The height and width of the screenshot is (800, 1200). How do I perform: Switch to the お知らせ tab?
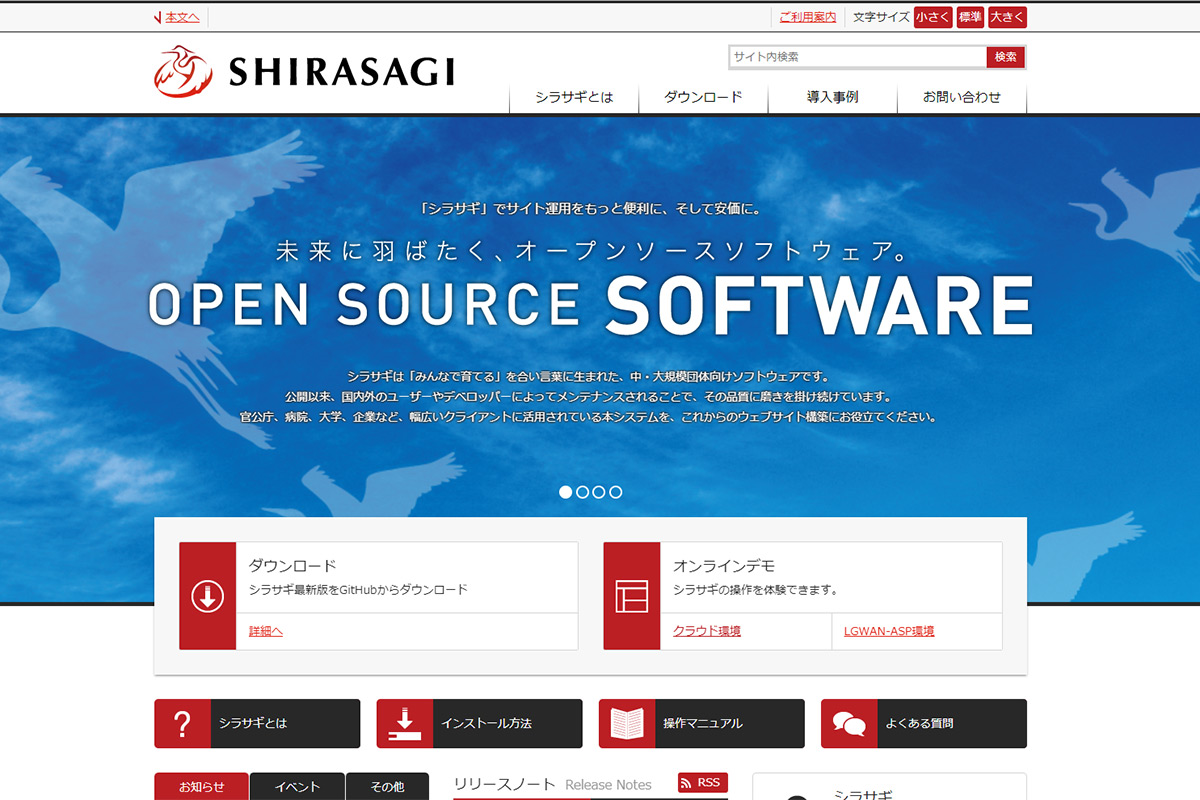[x=201, y=787]
